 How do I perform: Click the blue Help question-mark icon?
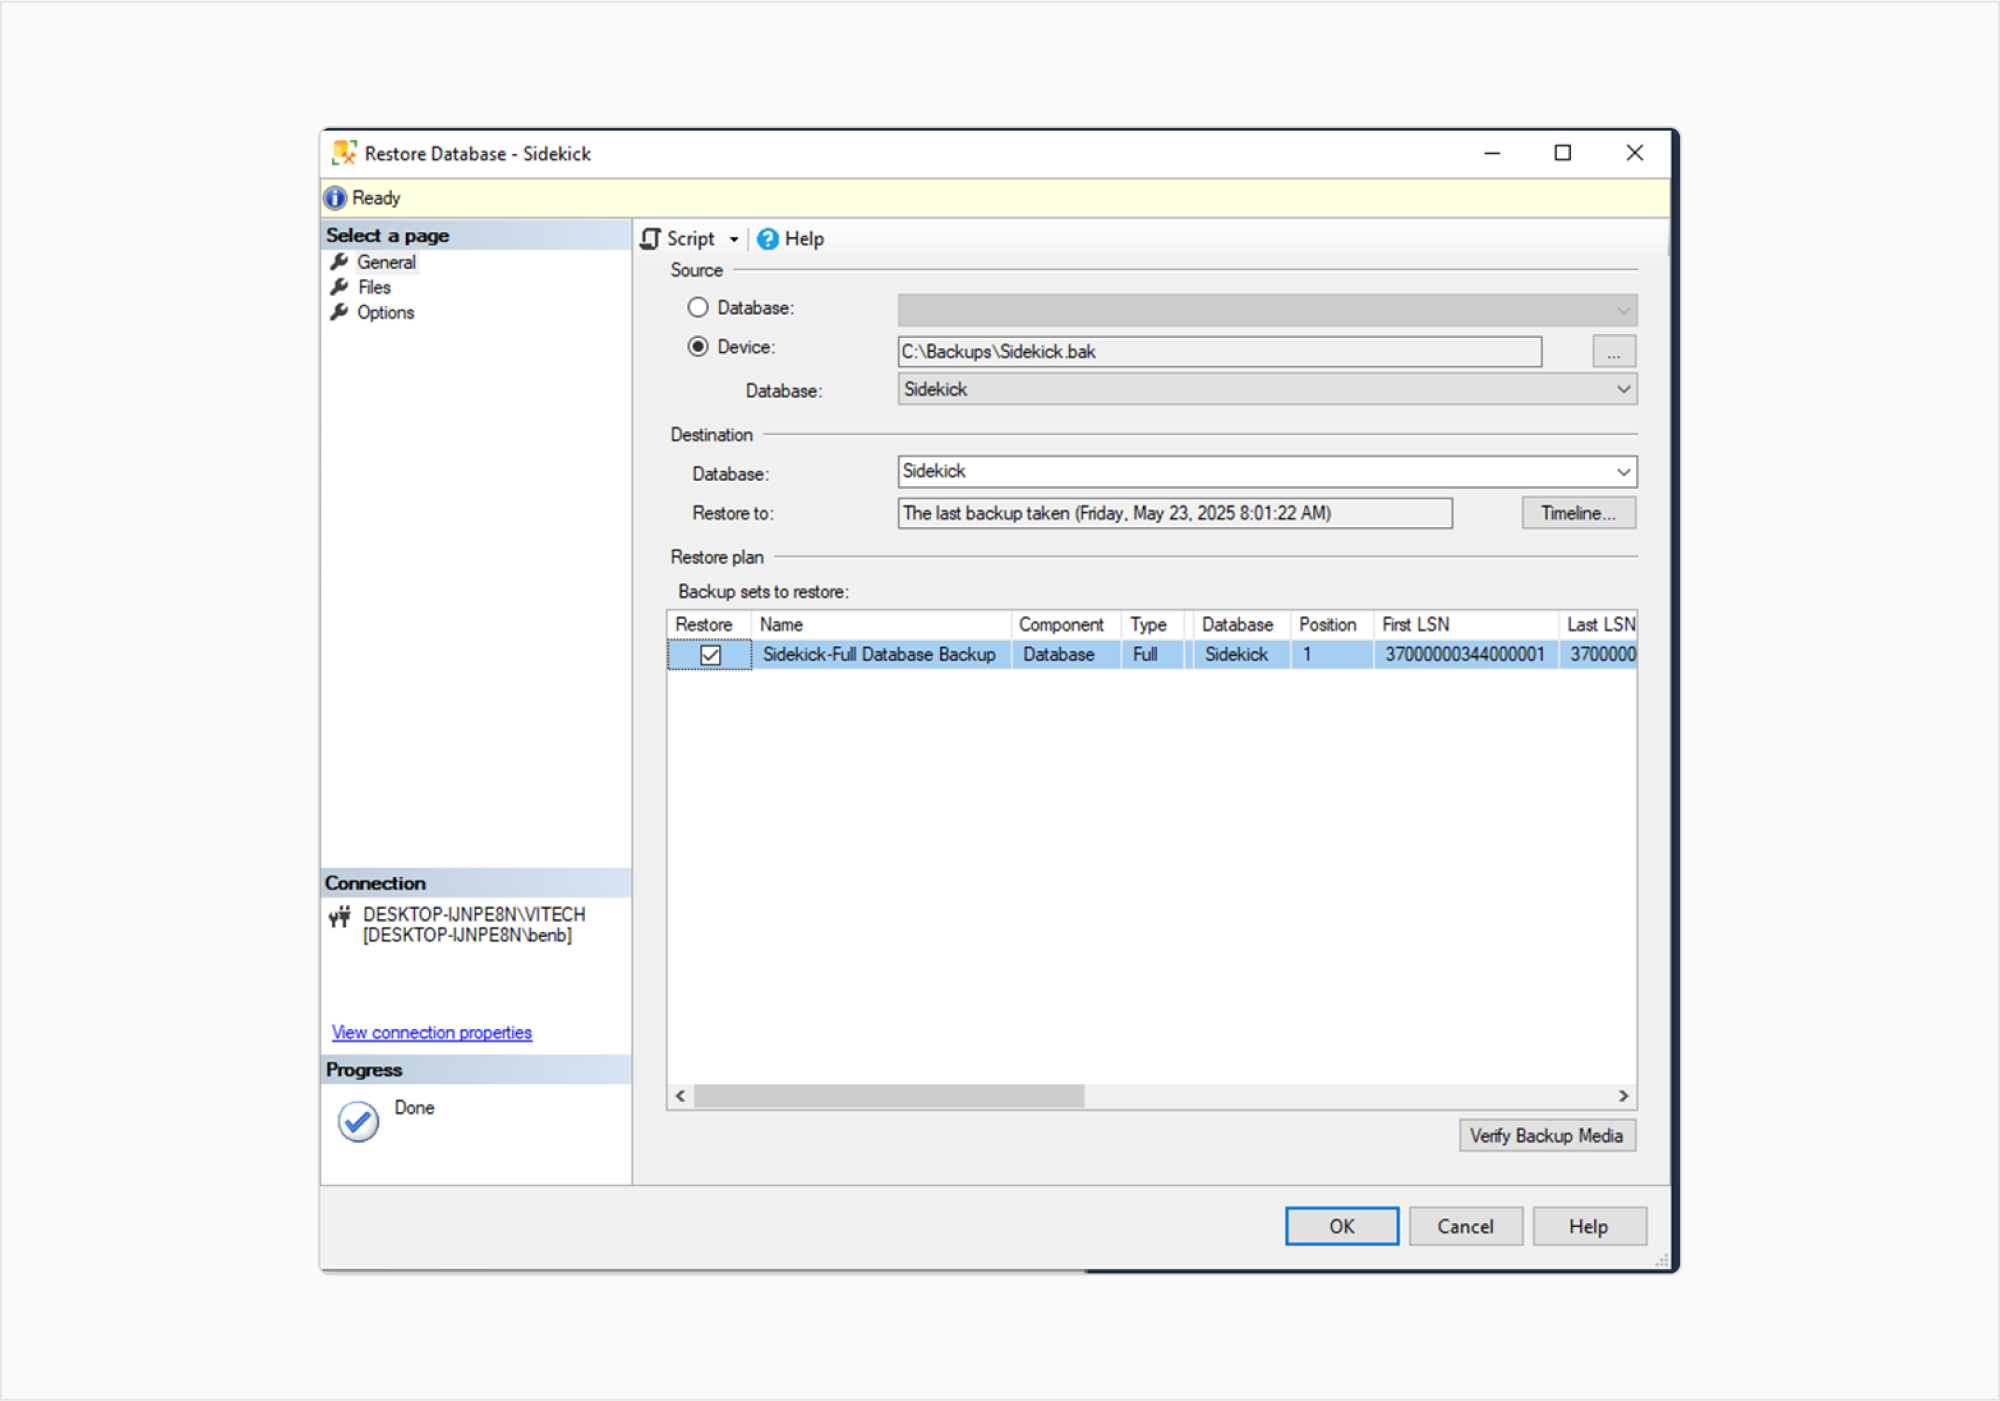[x=767, y=238]
